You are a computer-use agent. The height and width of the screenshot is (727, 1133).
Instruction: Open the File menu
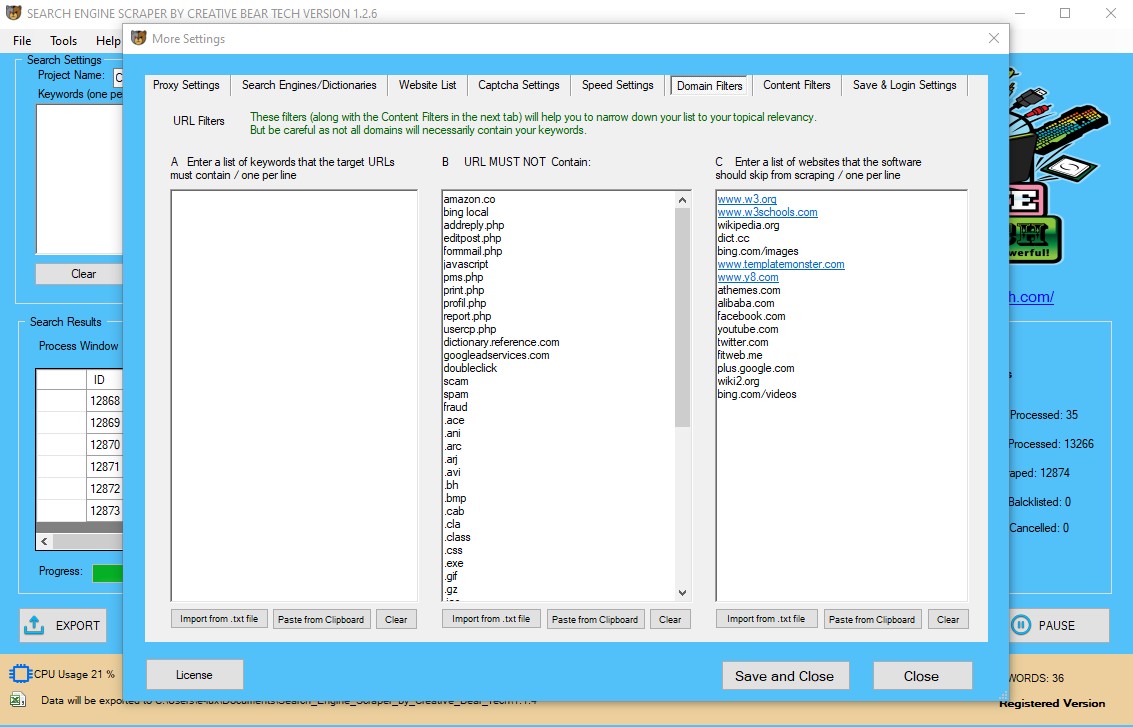pos(22,41)
